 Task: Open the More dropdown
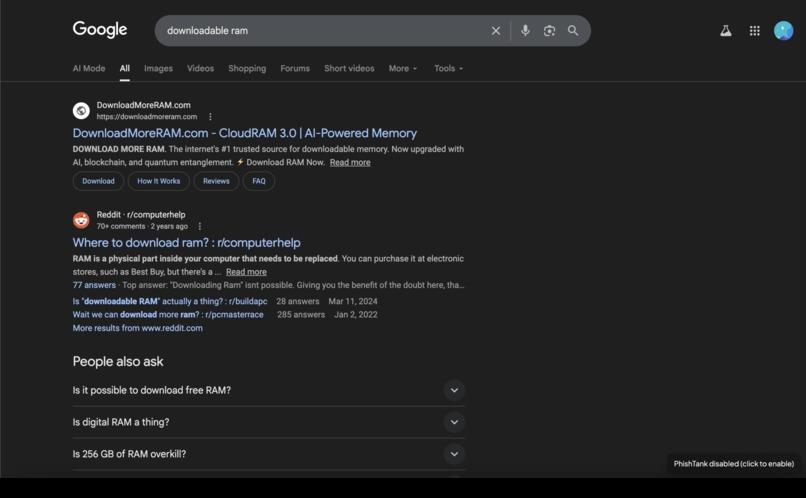tap(403, 68)
